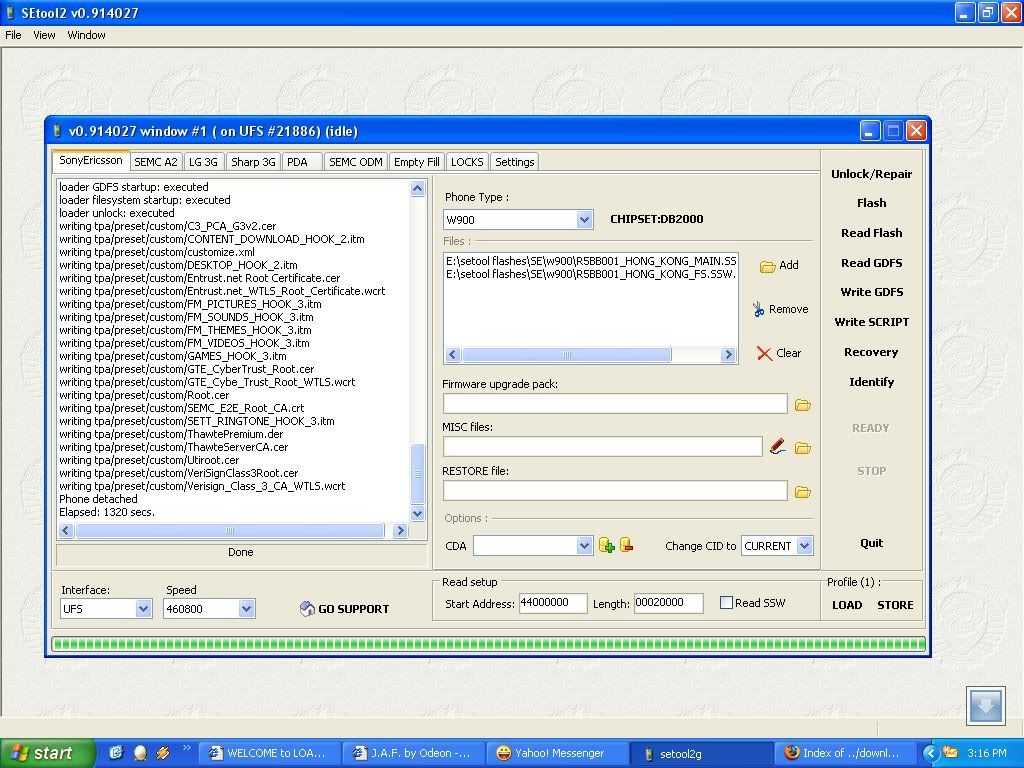Click the Read GDFS button

pos(871,263)
